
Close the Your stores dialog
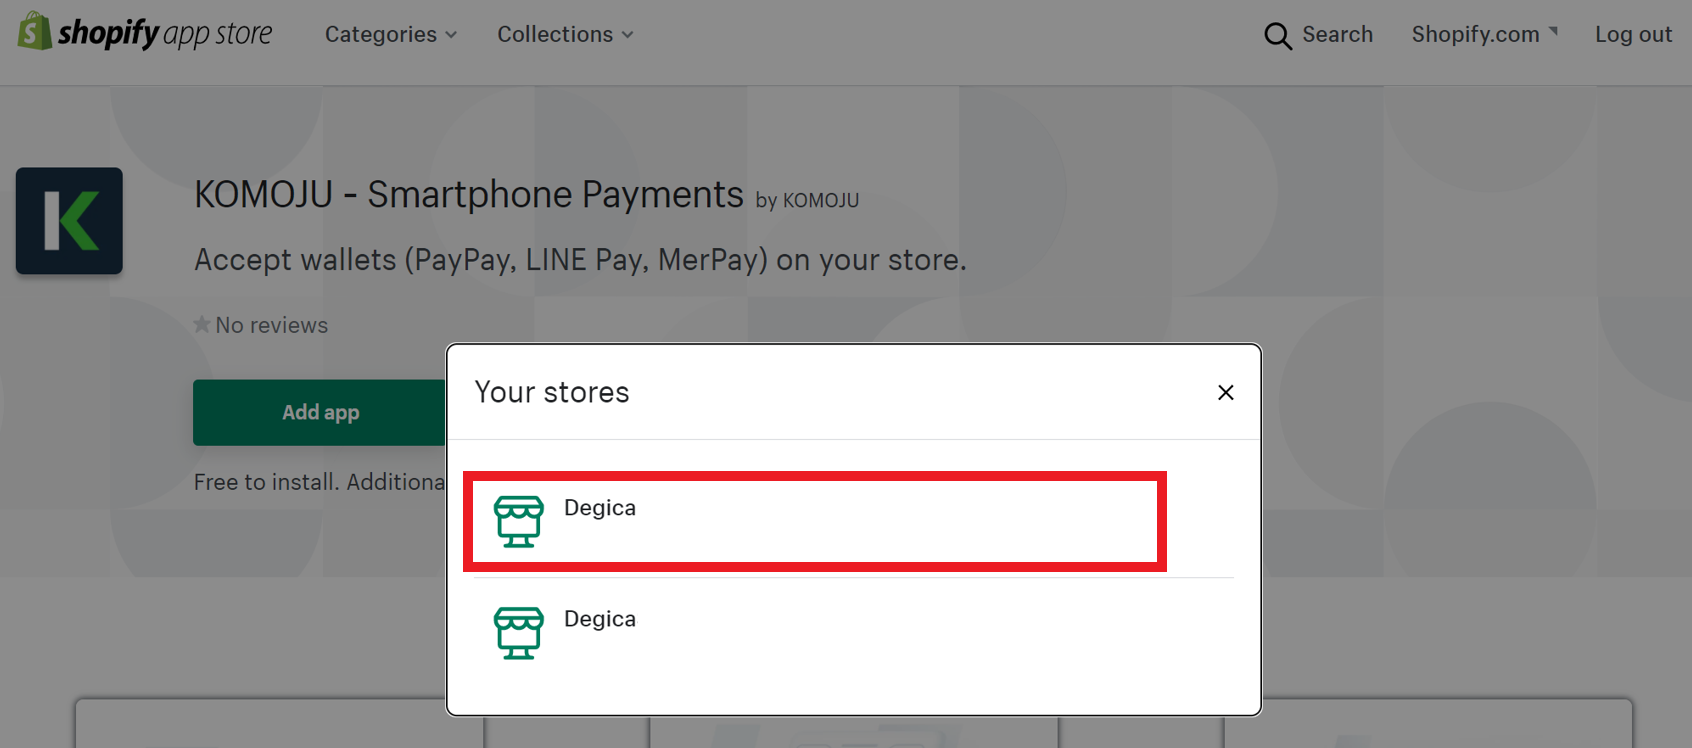(1225, 392)
